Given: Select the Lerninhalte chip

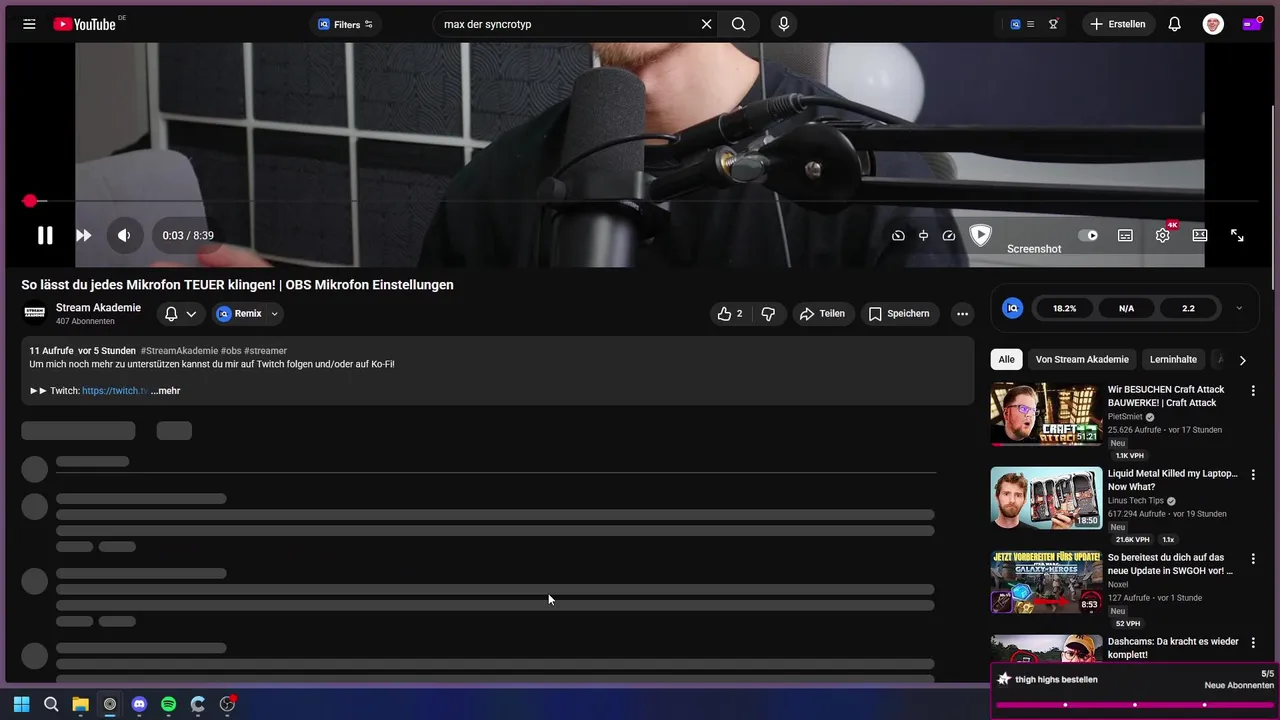Looking at the screenshot, I should 1173,359.
